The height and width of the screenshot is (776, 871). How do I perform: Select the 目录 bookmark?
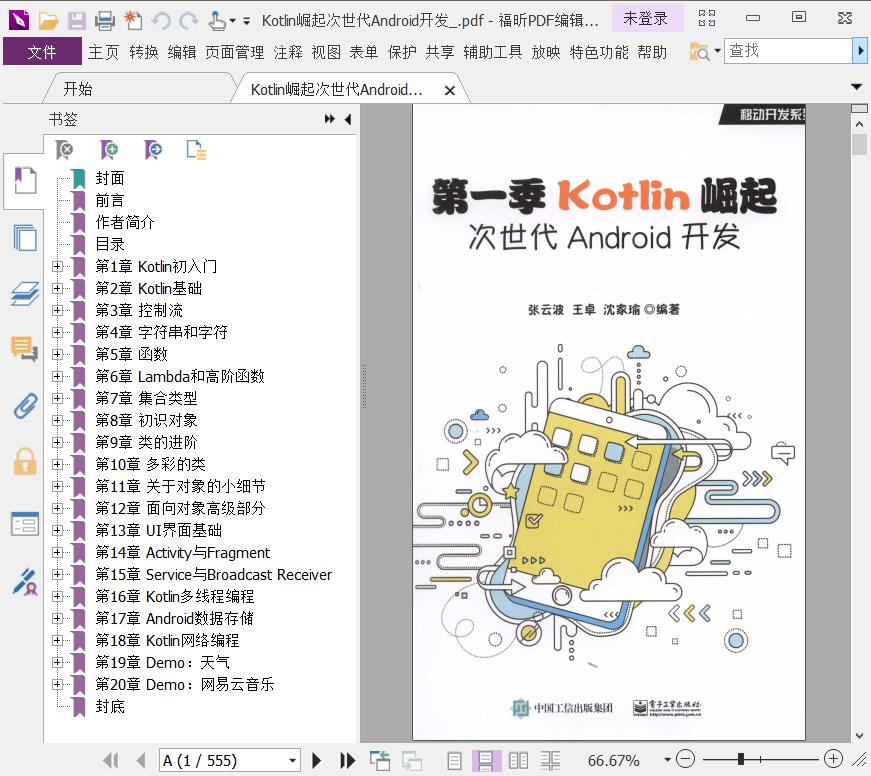109,244
